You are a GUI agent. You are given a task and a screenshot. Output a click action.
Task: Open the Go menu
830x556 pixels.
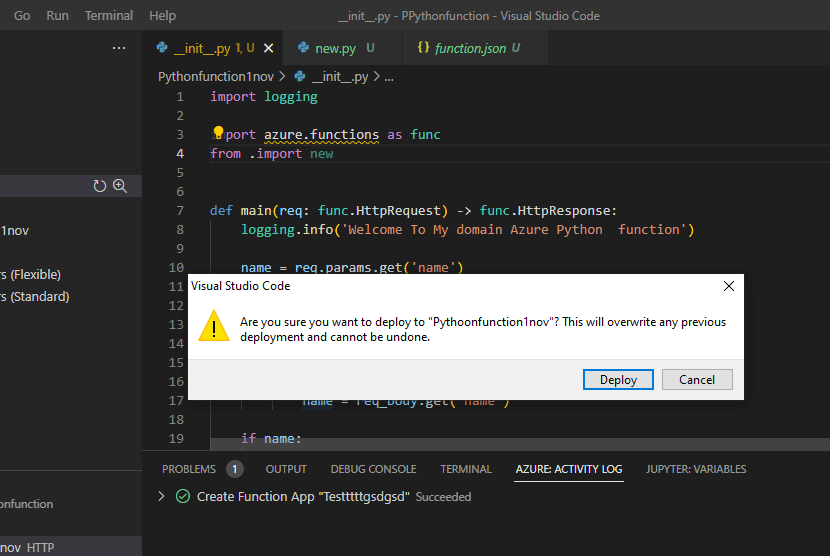pos(22,15)
